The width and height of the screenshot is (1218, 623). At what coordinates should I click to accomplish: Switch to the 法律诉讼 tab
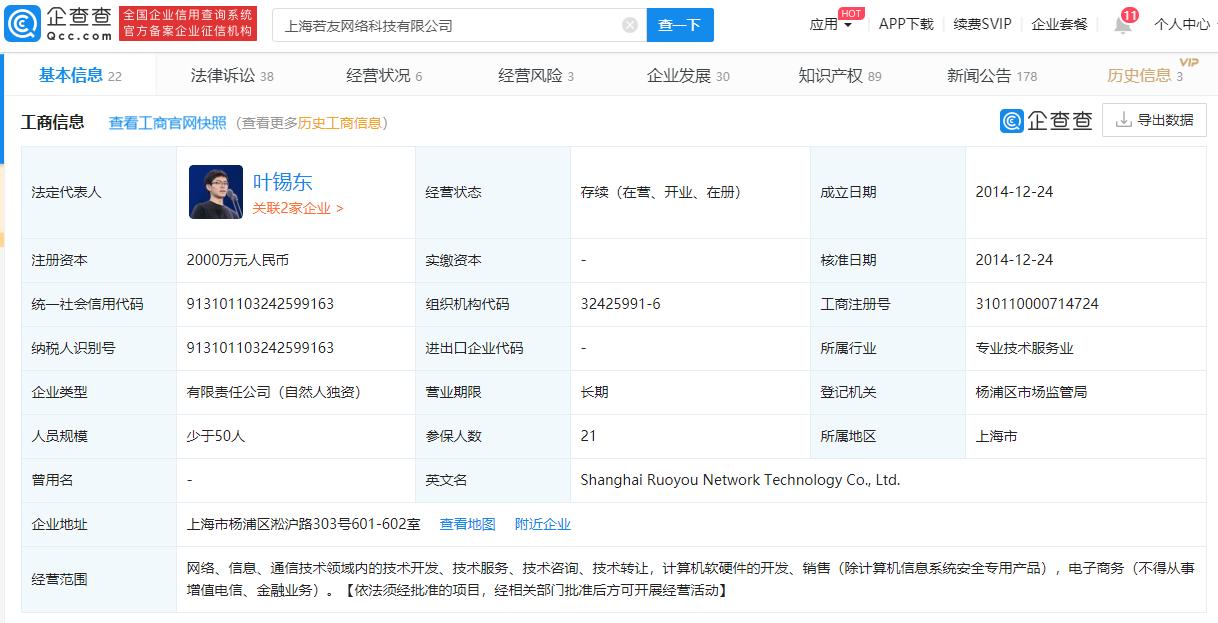pyautogui.click(x=230, y=74)
